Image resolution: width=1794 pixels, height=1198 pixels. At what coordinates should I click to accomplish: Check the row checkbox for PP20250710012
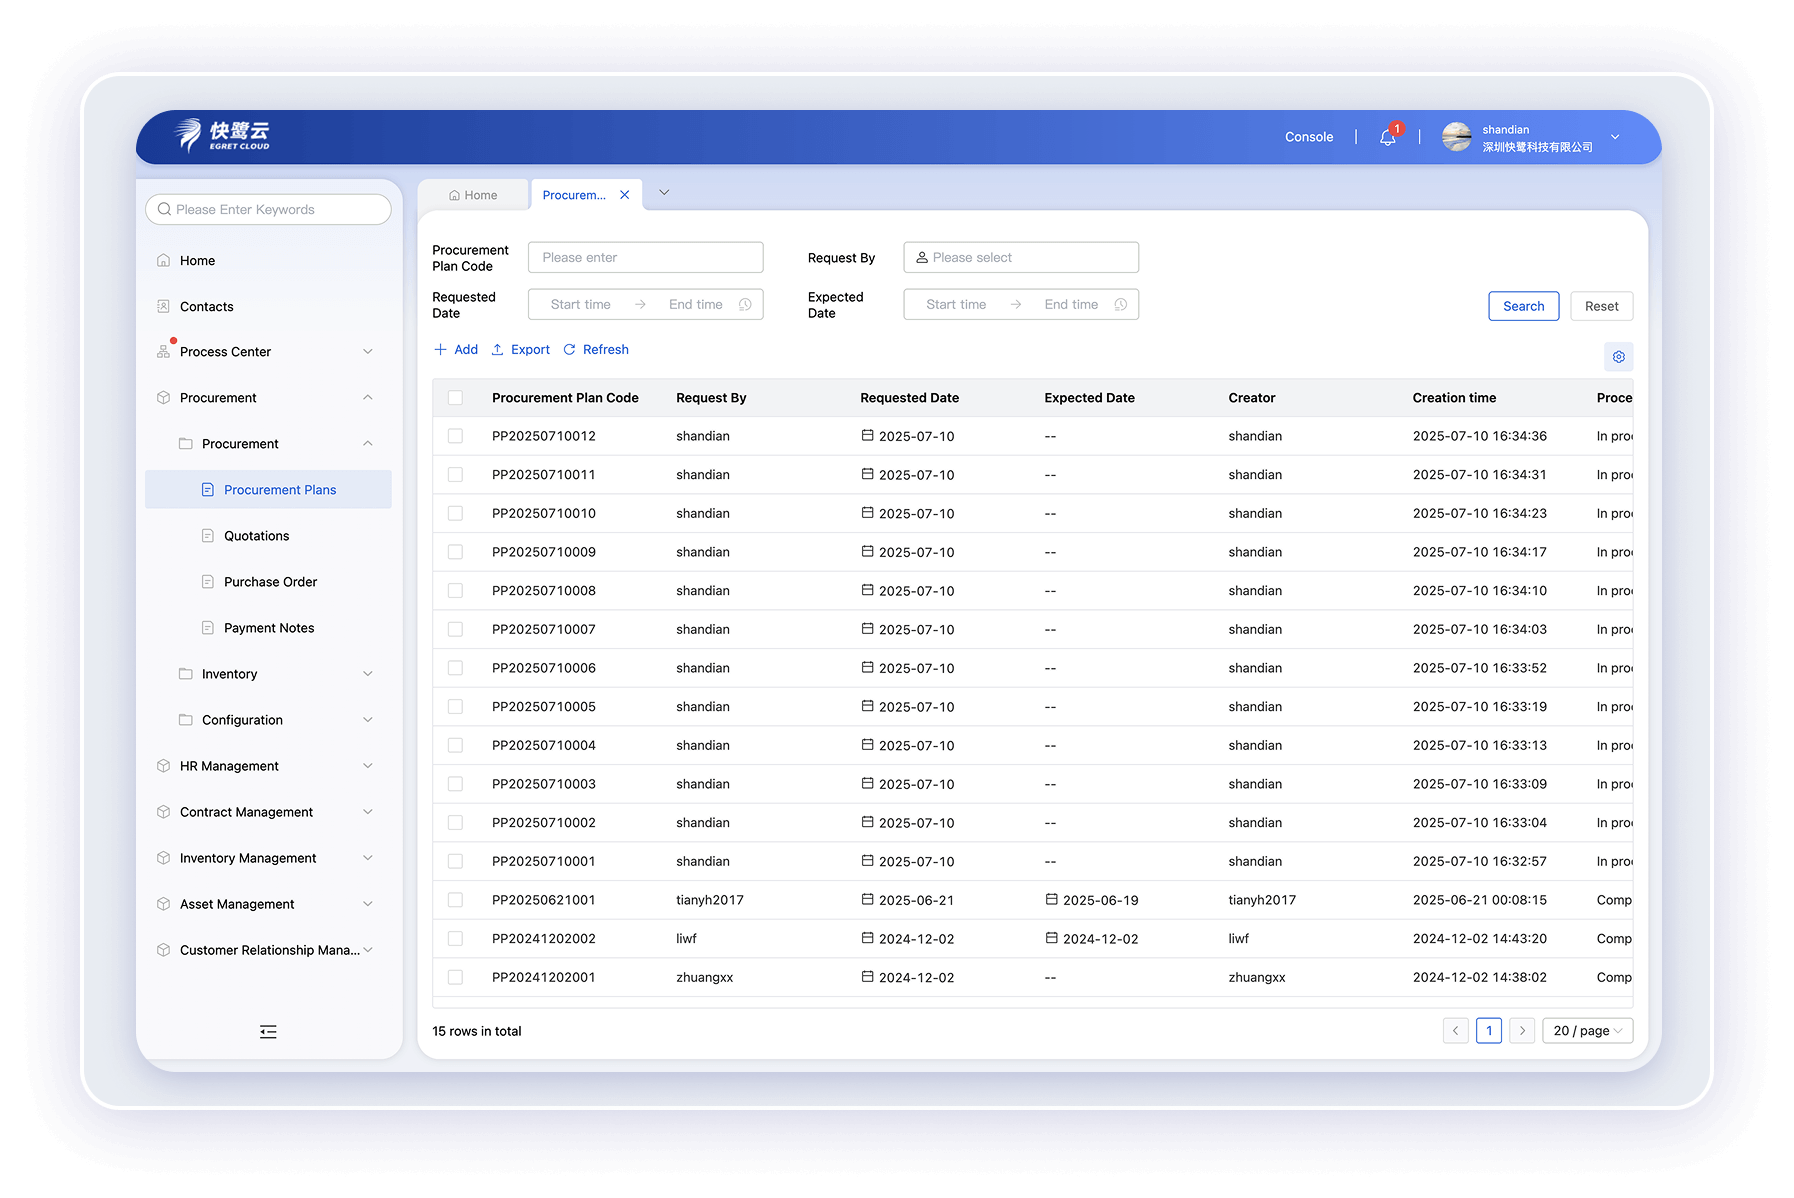click(456, 436)
